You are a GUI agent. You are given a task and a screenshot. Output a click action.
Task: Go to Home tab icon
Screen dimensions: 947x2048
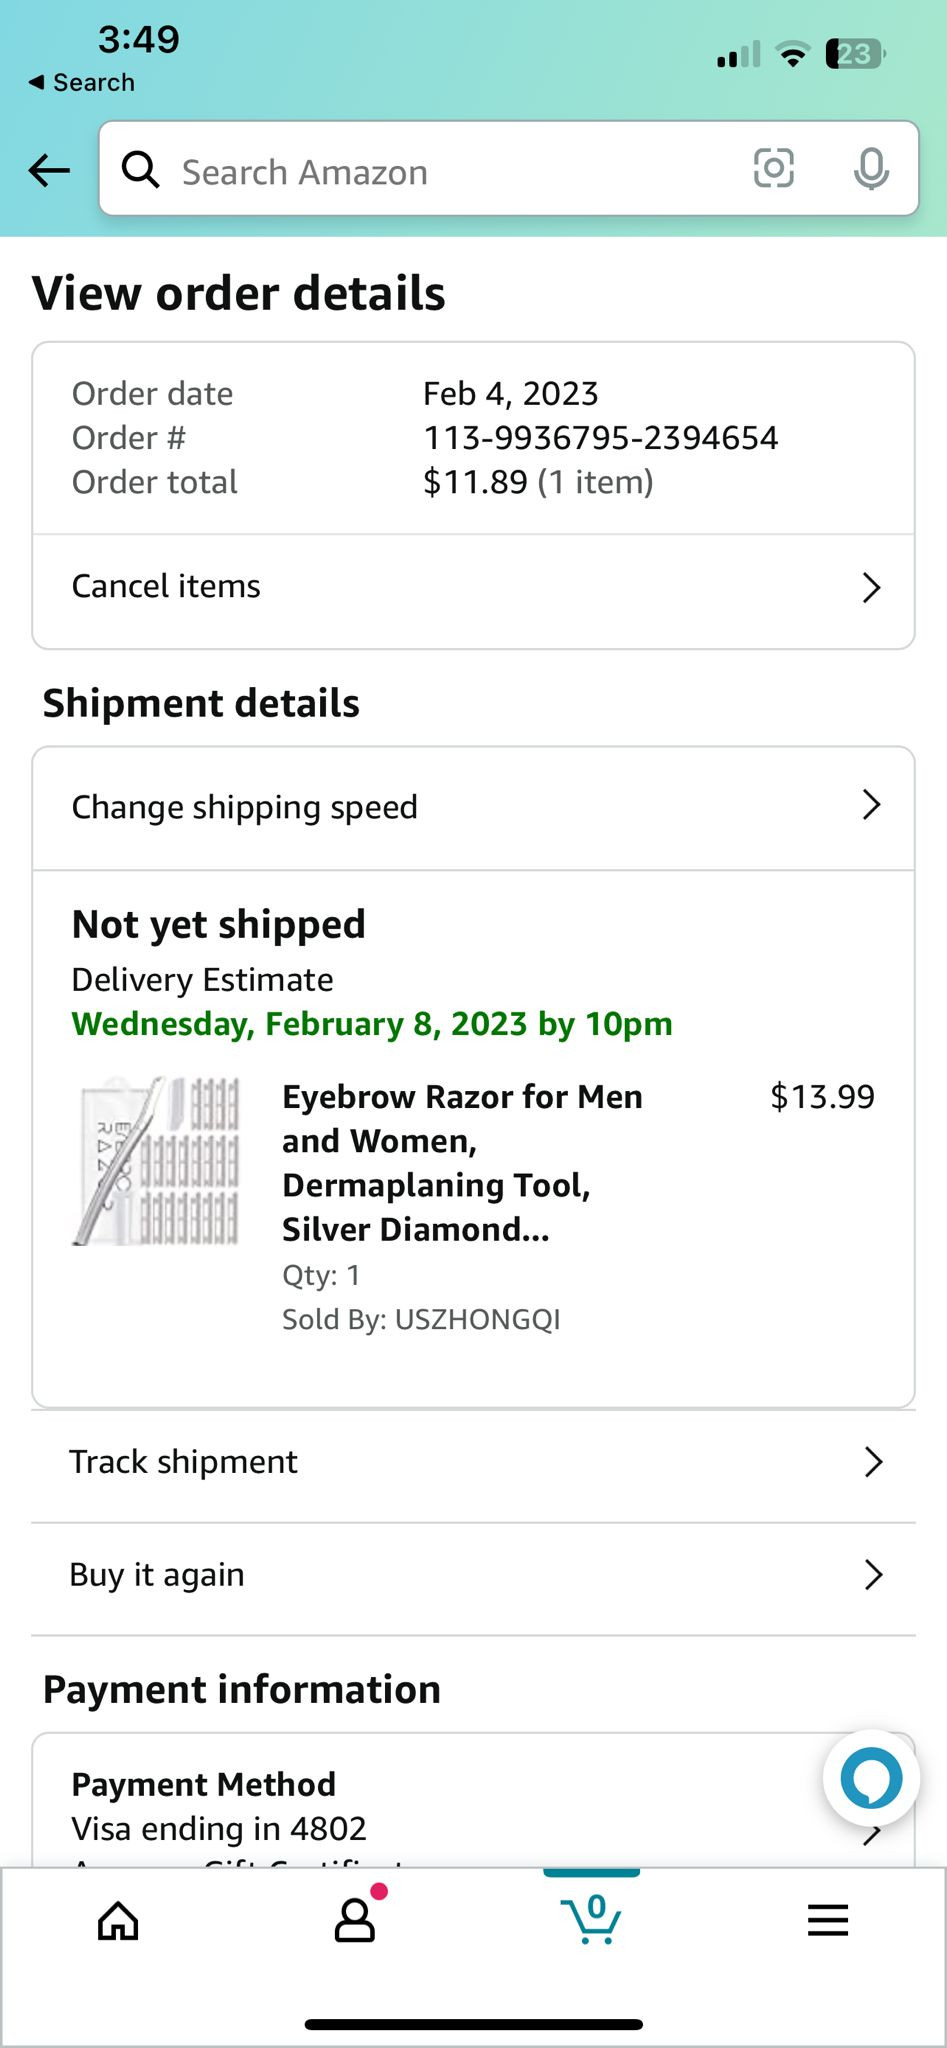point(118,1920)
